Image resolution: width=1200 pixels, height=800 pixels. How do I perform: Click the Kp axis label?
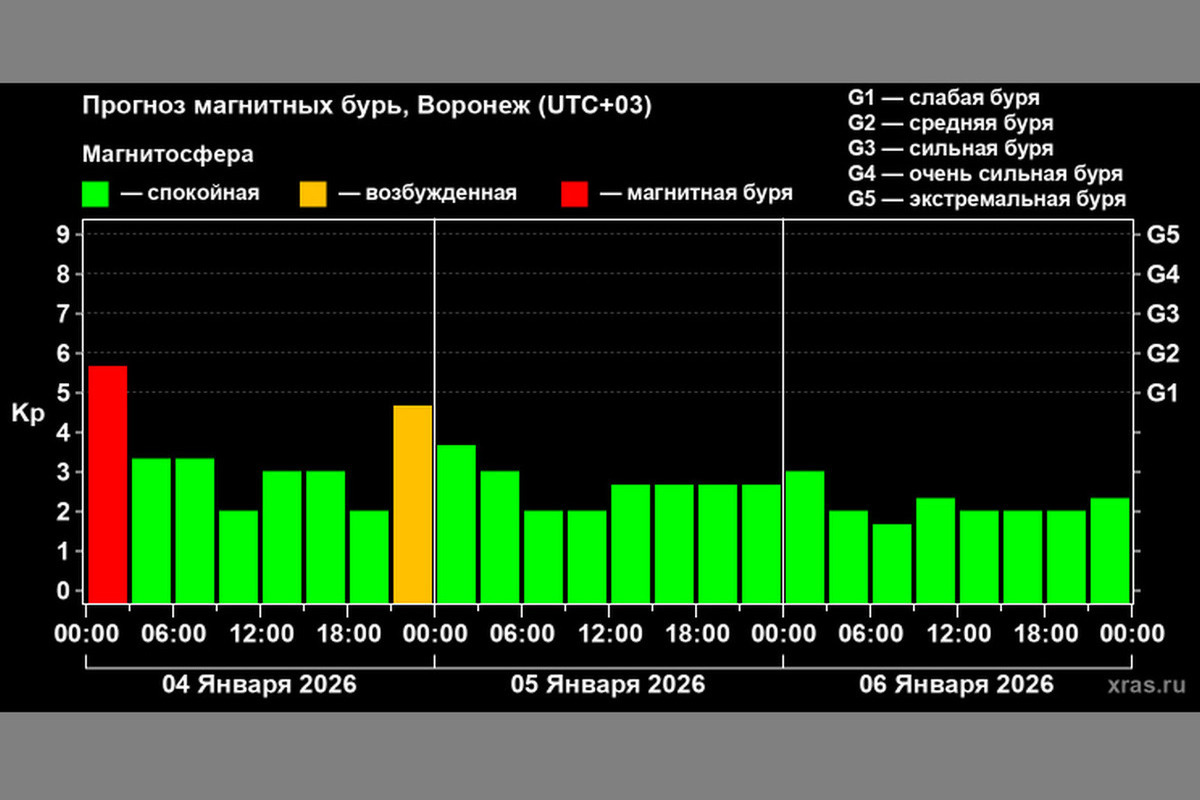pyautogui.click(x=30, y=412)
